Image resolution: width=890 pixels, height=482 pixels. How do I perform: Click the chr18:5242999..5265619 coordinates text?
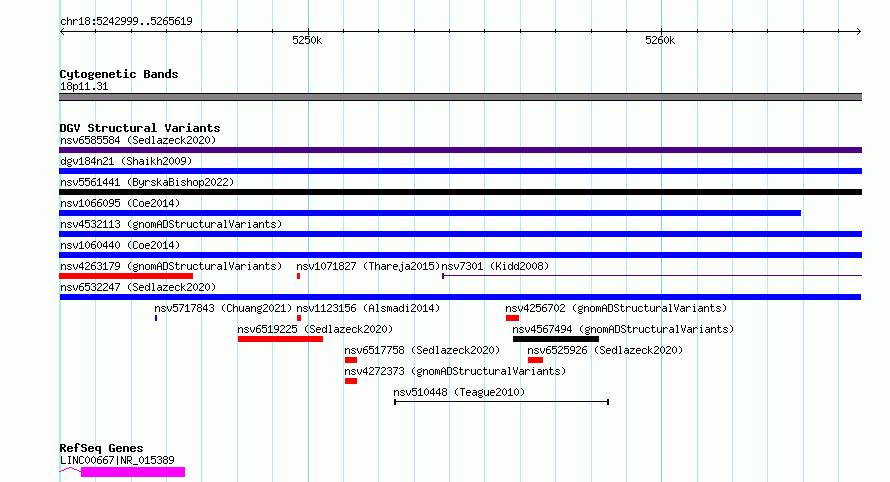click(x=126, y=22)
